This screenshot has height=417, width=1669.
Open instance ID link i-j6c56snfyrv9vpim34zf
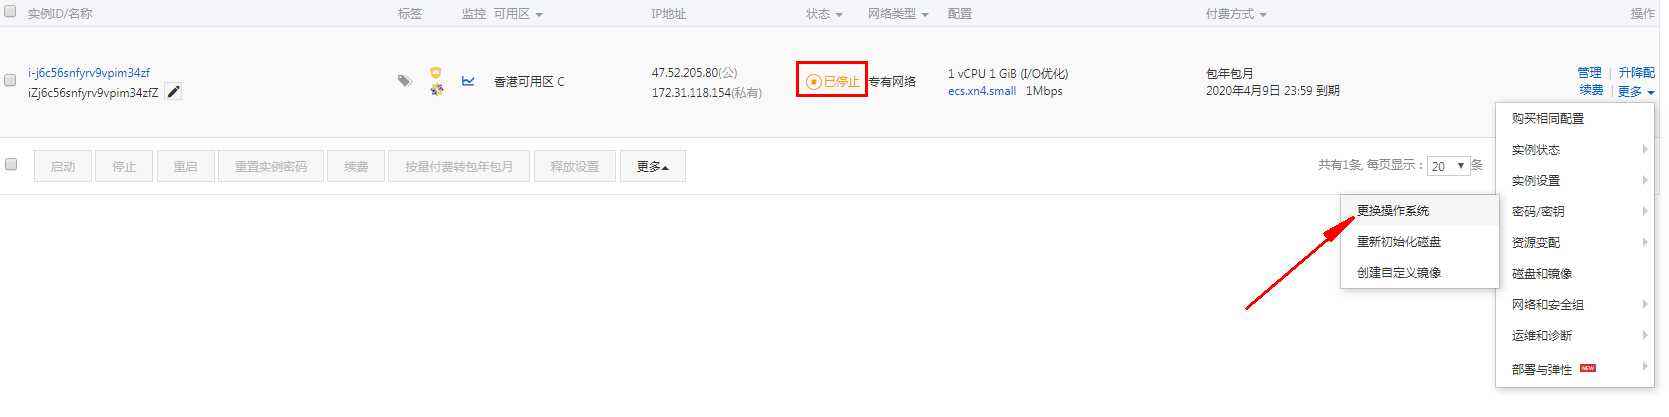click(89, 73)
